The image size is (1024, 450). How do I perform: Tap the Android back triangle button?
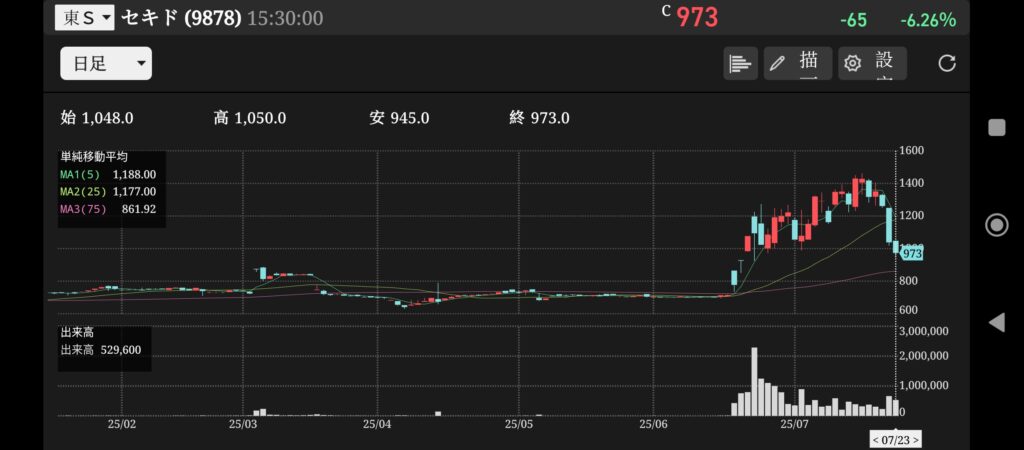tap(997, 321)
